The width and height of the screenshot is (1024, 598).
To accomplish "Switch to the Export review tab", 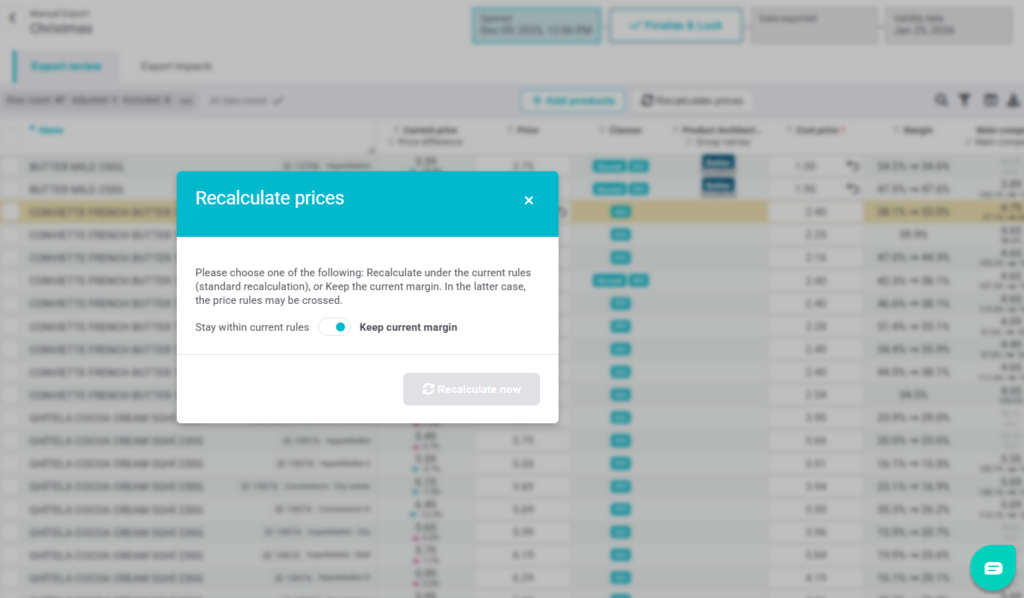I will pos(64,66).
